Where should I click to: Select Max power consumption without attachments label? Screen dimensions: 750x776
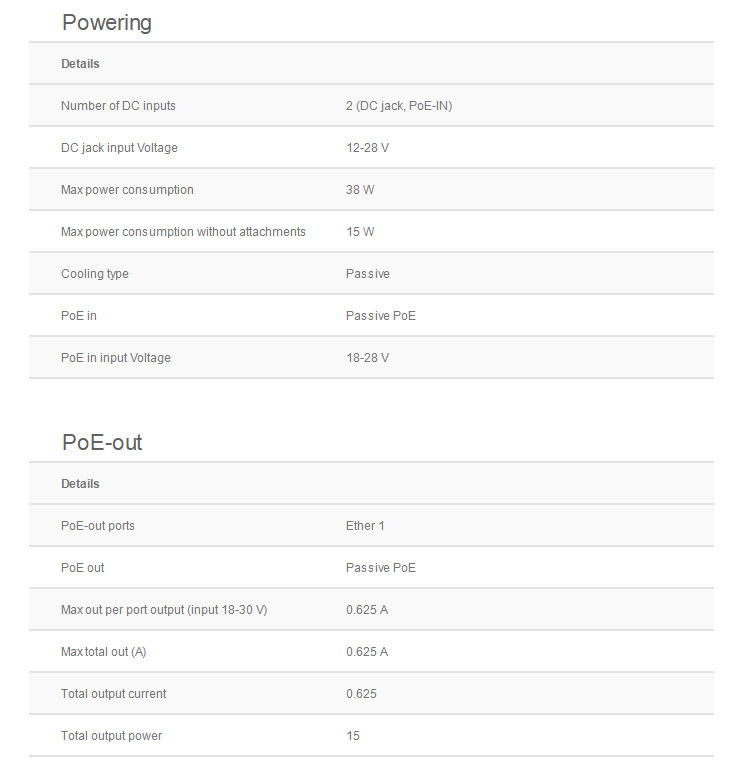point(183,232)
